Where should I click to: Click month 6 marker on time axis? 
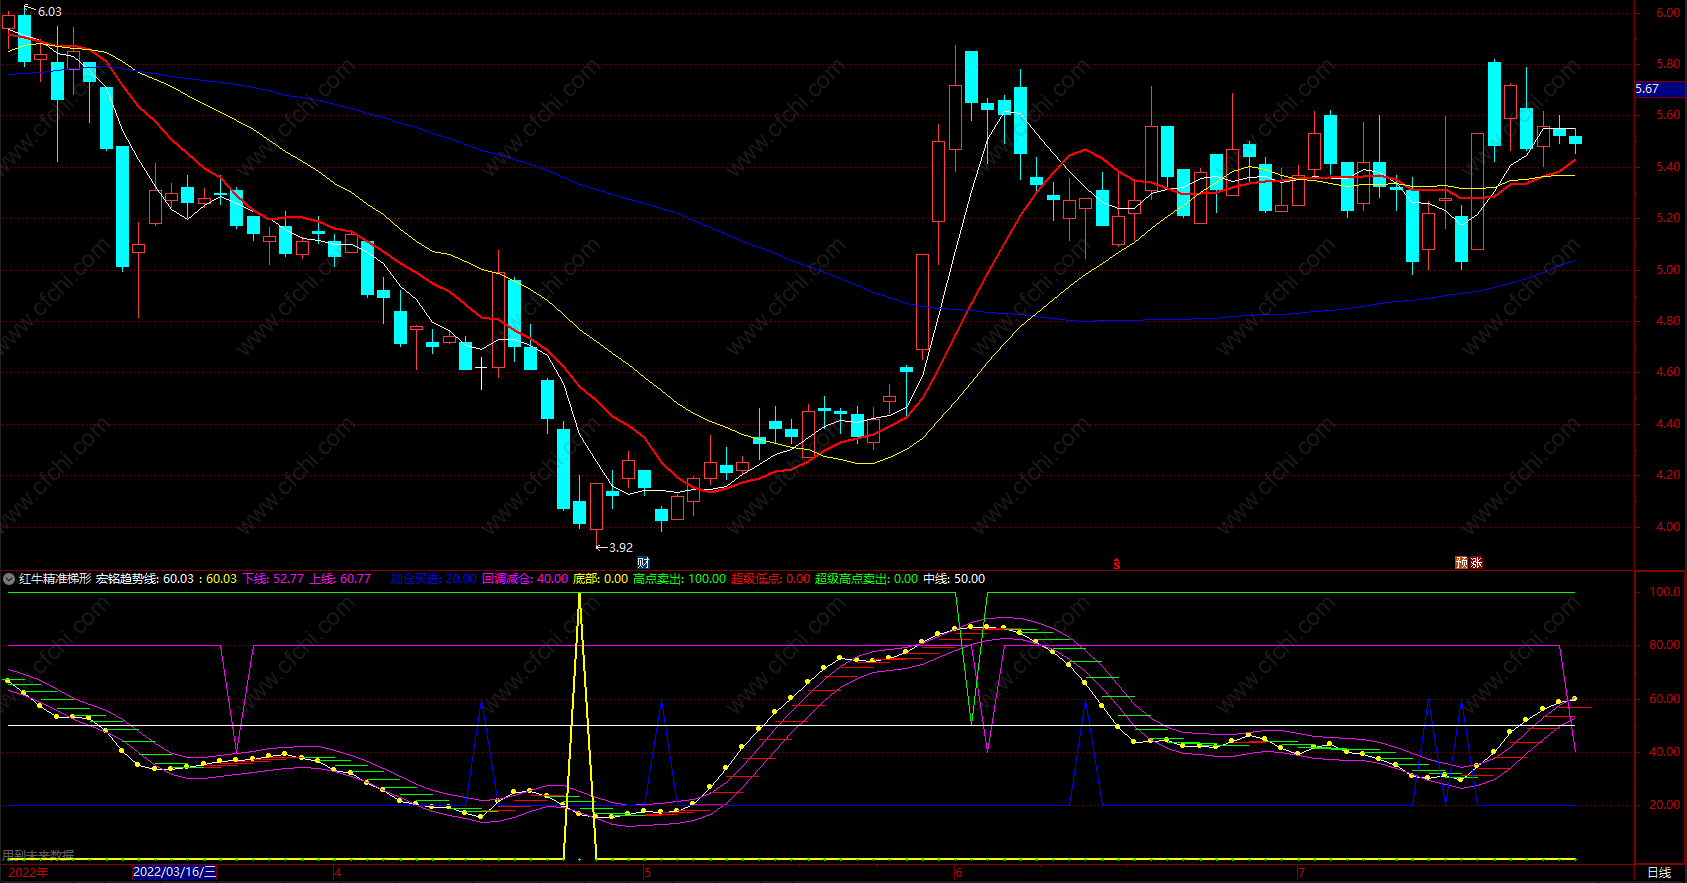tap(958, 872)
